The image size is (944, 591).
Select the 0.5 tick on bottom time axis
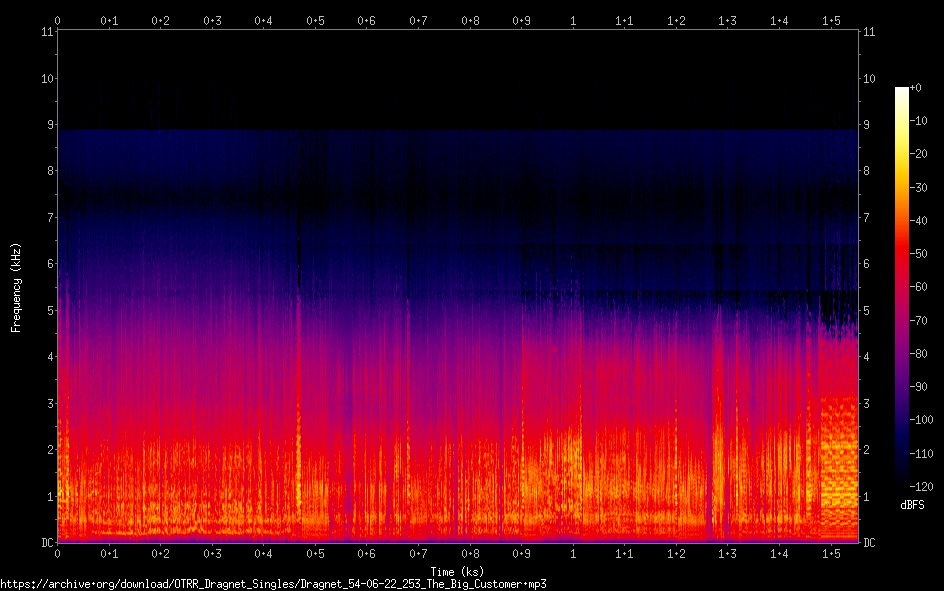[x=315, y=553]
